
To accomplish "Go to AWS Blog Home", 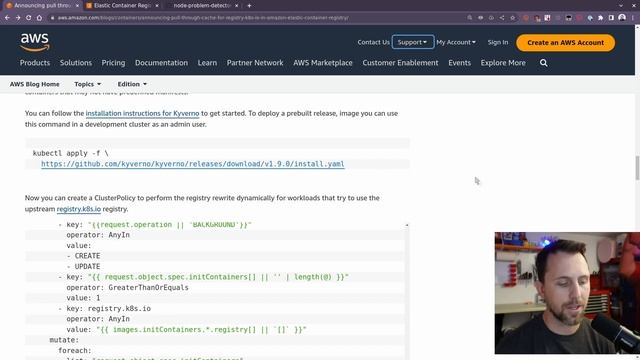I will pyautogui.click(x=35, y=84).
